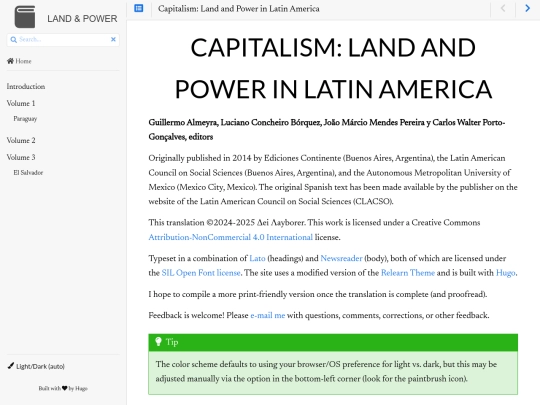Click the search magnifier icon

click(x=13, y=40)
